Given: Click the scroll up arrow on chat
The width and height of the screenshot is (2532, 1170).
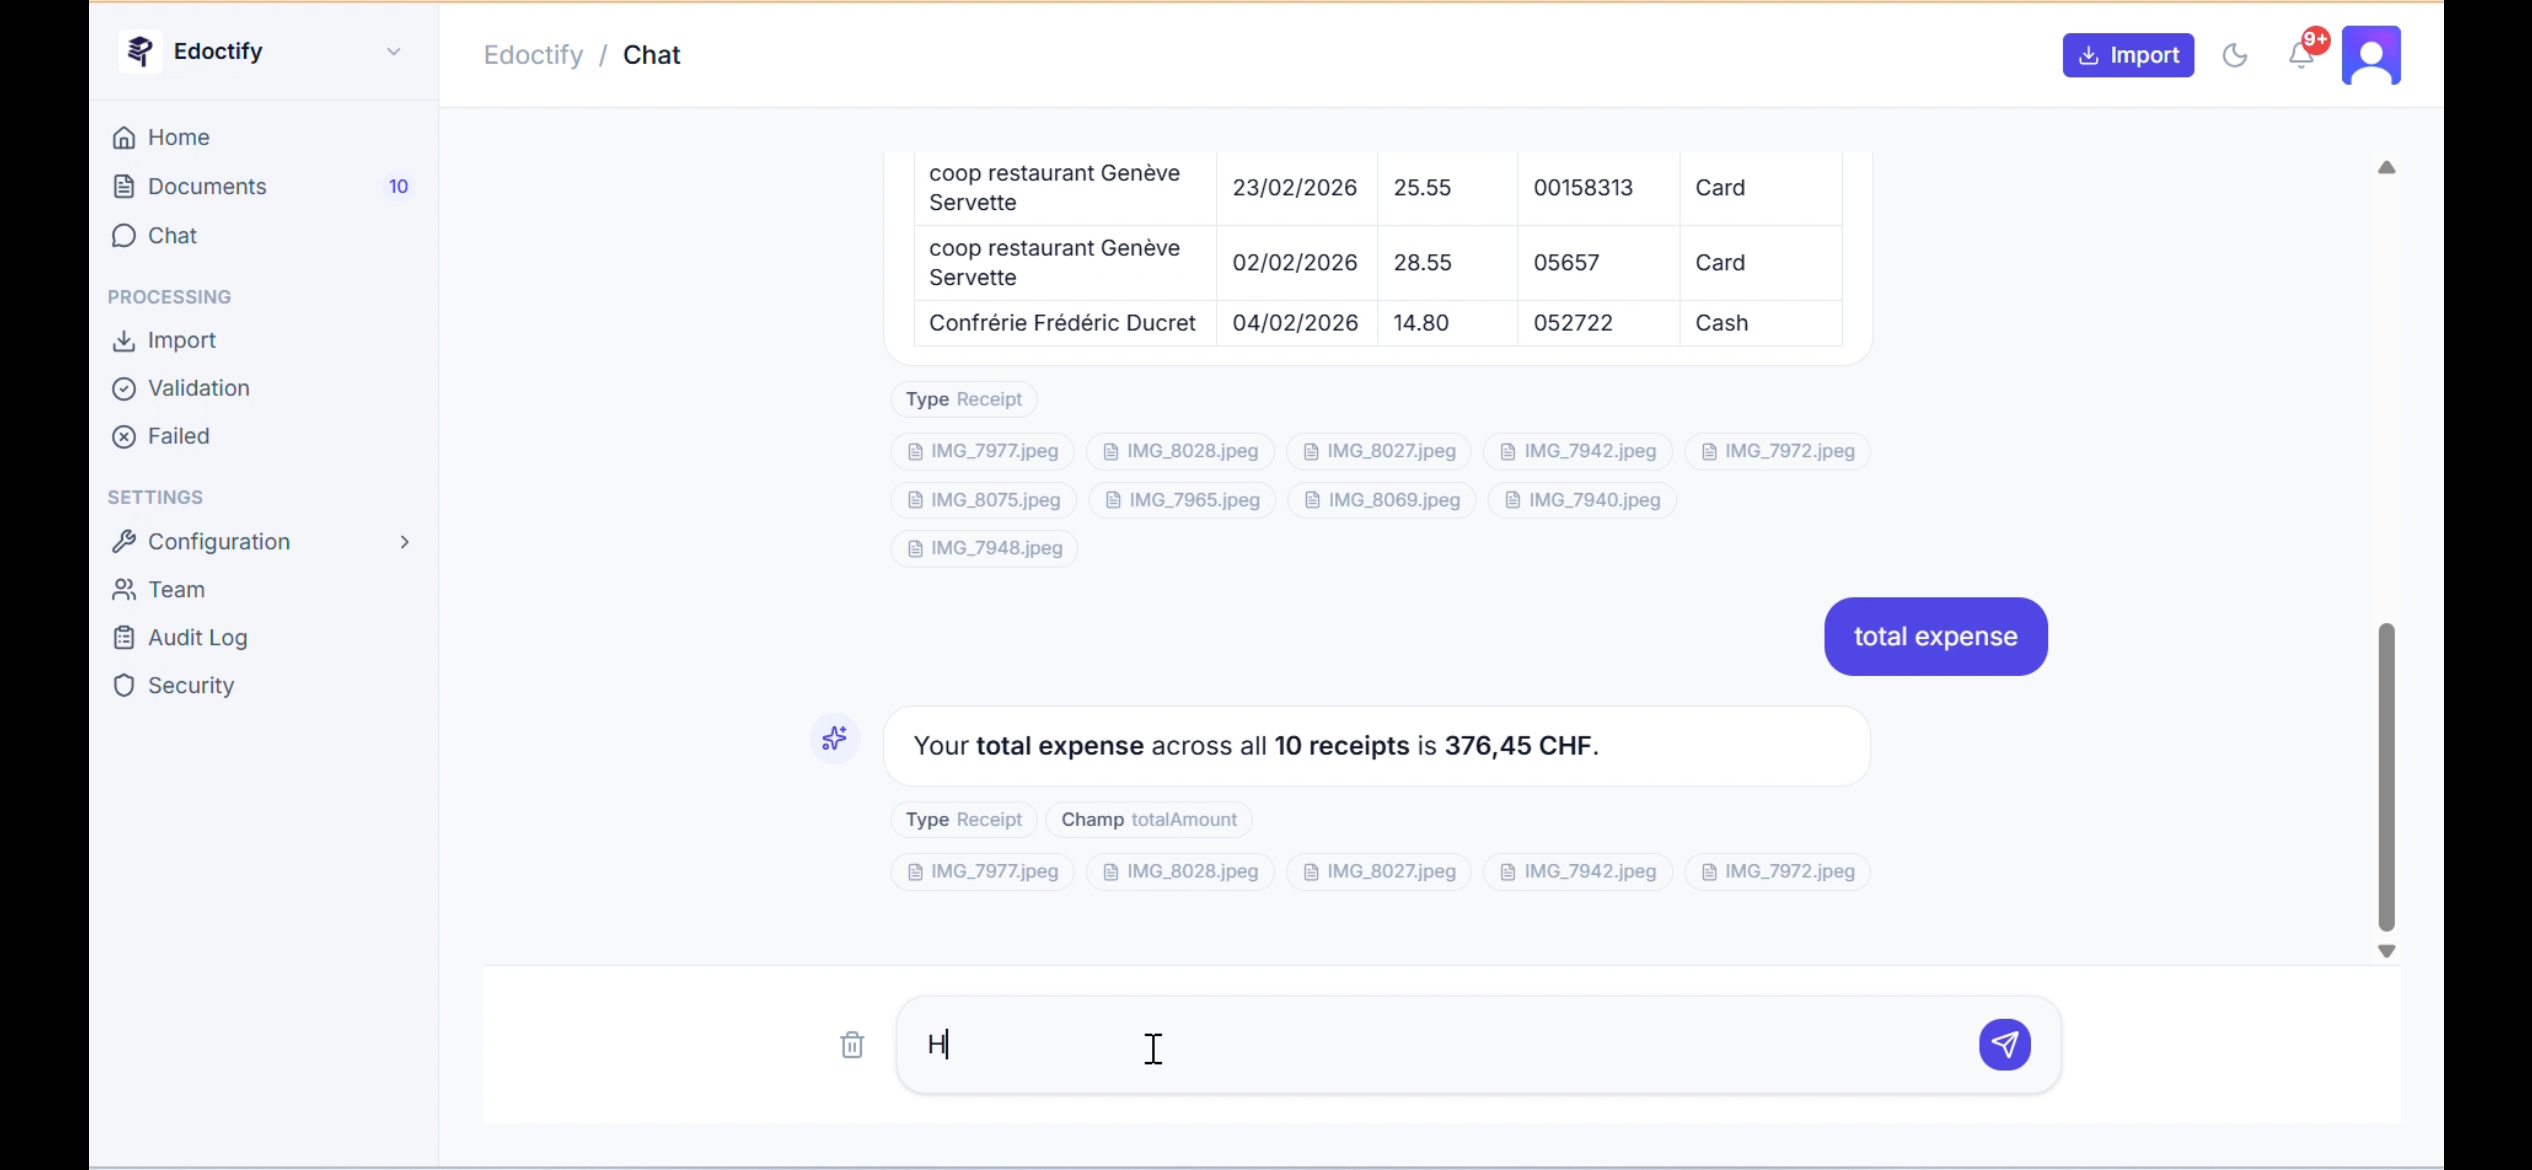Looking at the screenshot, I should tap(2387, 167).
